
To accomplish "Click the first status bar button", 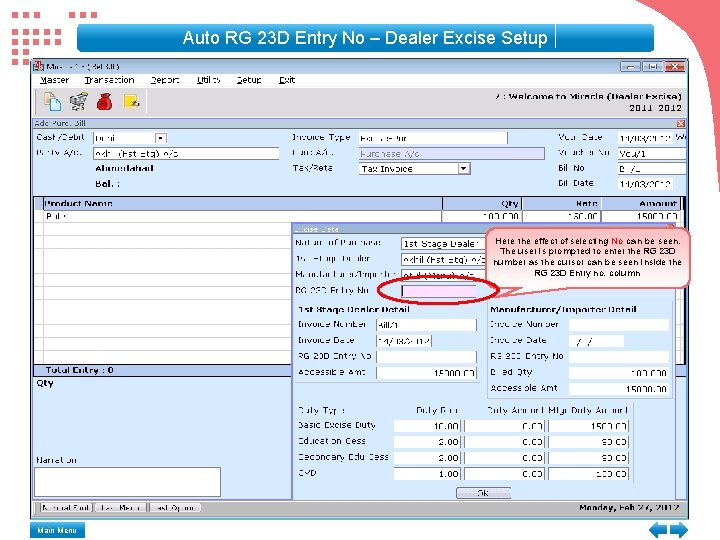I will (65, 507).
